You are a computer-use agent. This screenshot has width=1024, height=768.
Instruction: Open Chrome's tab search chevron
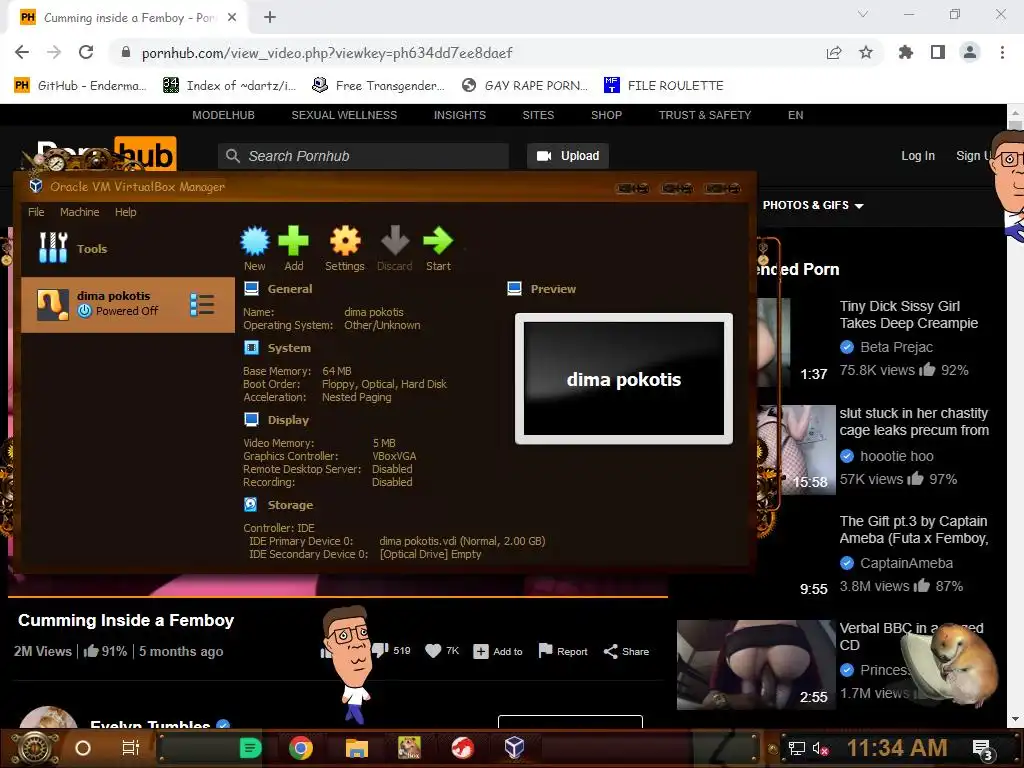coord(863,14)
